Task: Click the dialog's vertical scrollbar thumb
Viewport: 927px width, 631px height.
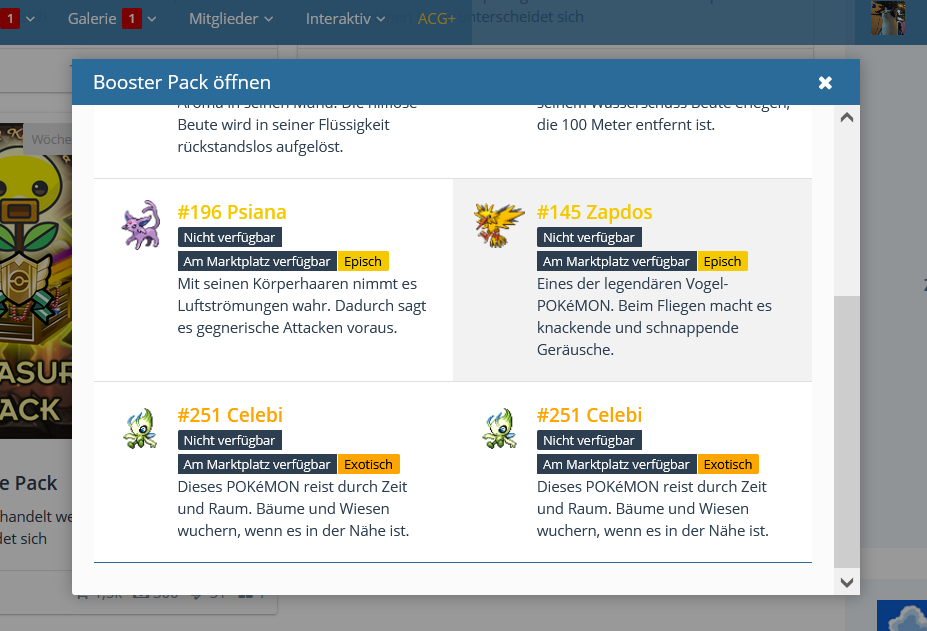Action: pyautogui.click(x=846, y=430)
